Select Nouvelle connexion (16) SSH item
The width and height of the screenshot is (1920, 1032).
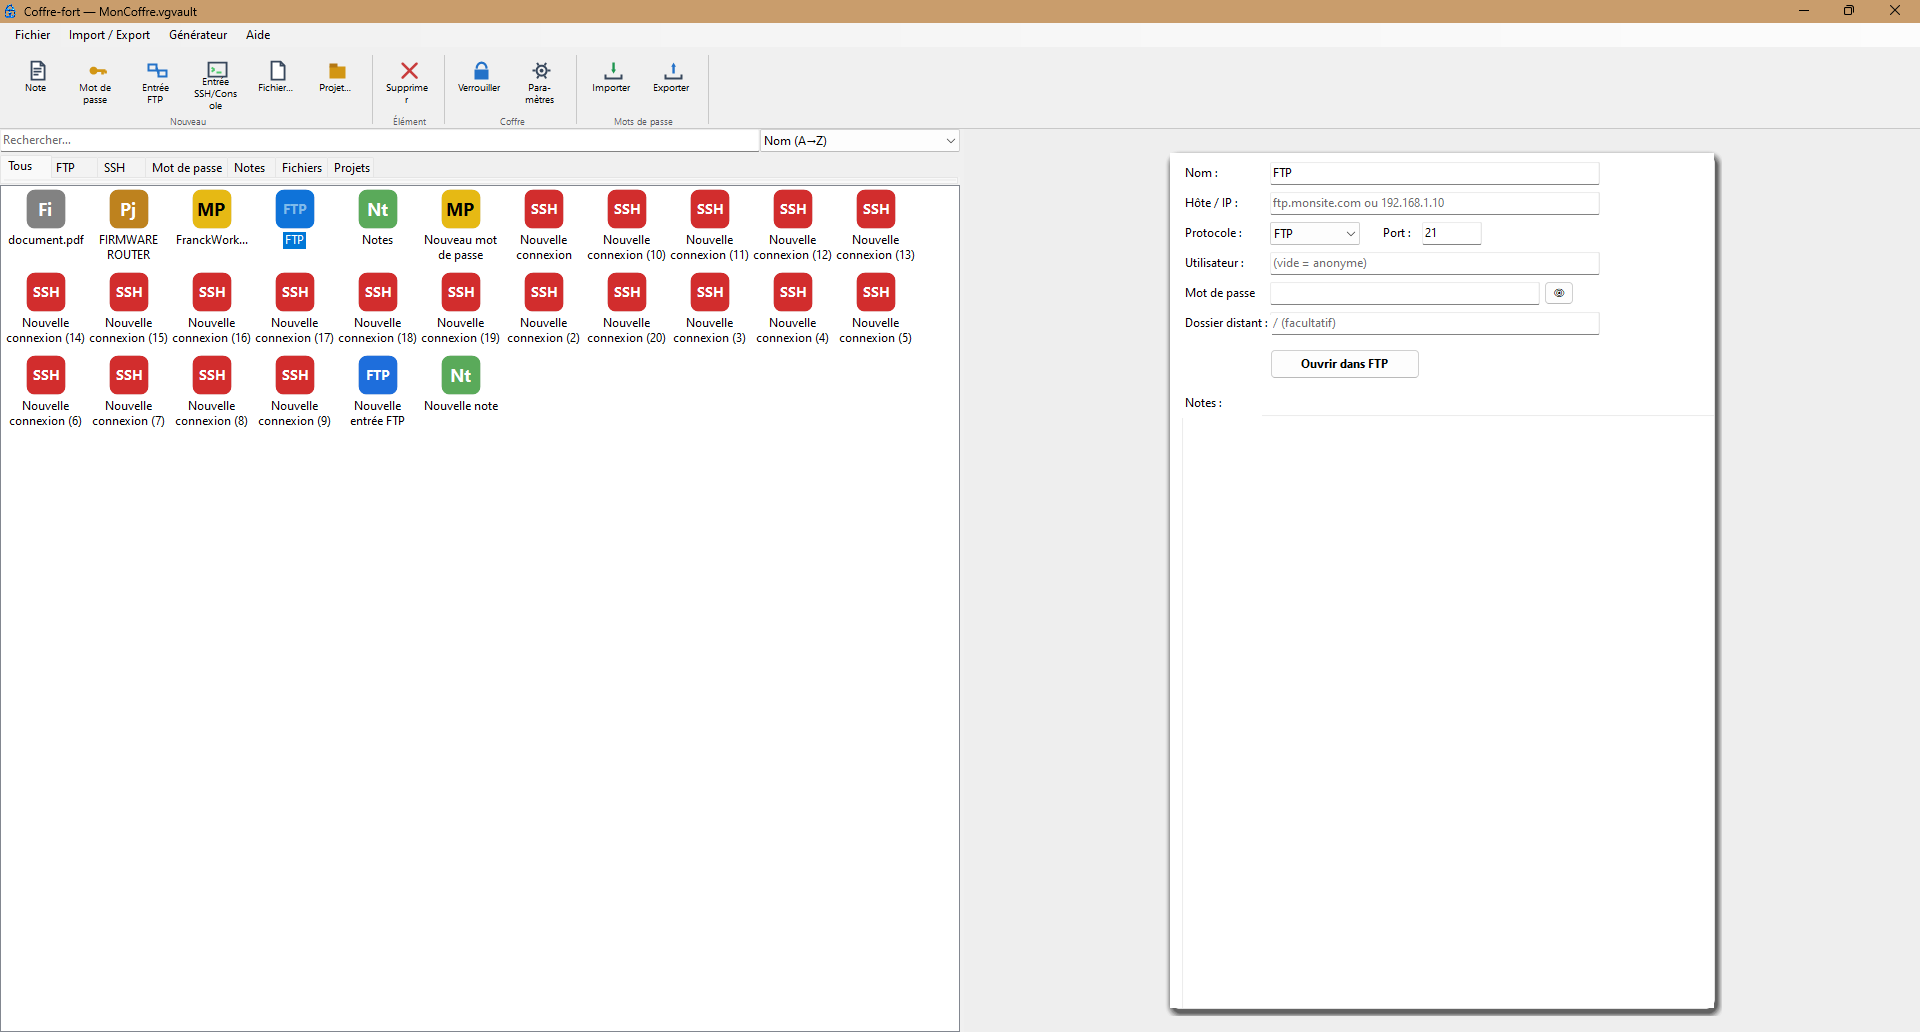coord(212,309)
